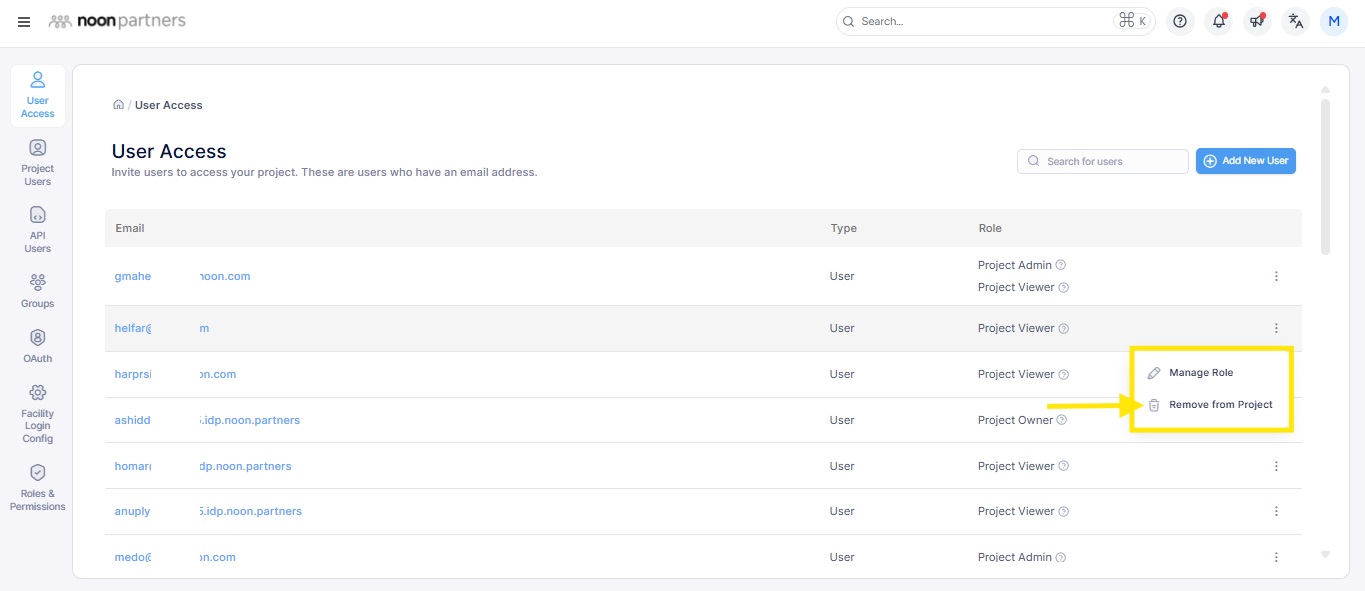Open OAuth settings in sidebar
Image resolution: width=1365 pixels, height=591 pixels.
(x=38, y=346)
